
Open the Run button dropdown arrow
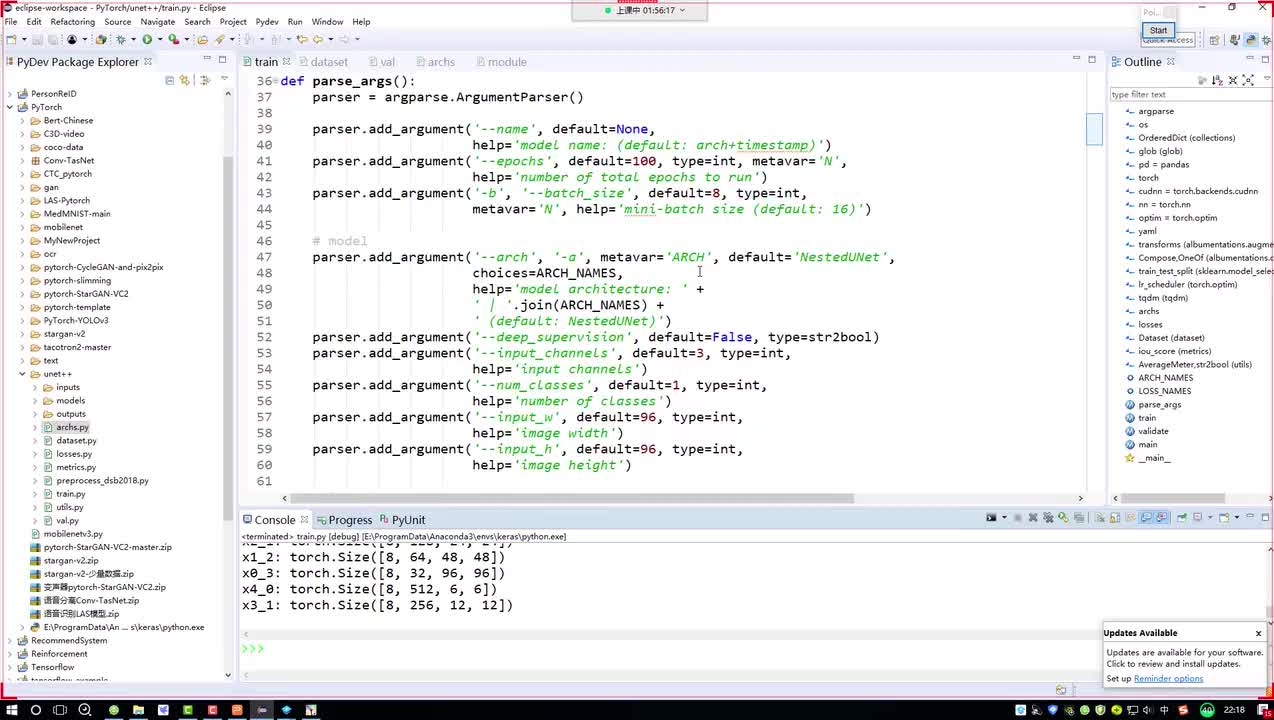pyautogui.click(x=160, y=39)
